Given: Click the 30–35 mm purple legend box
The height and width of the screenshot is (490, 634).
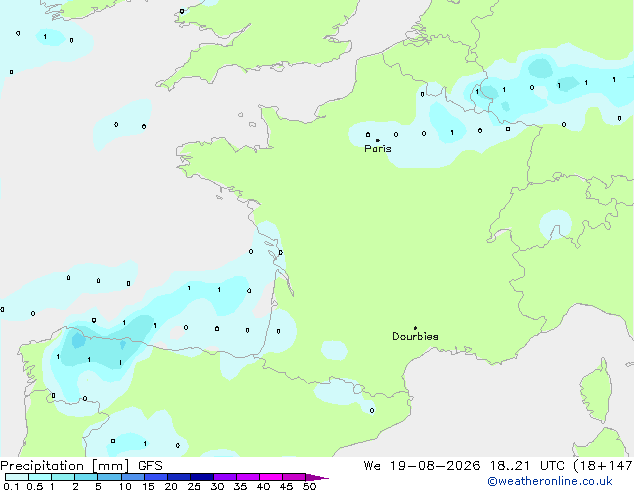Looking at the screenshot, I should 225,477.
